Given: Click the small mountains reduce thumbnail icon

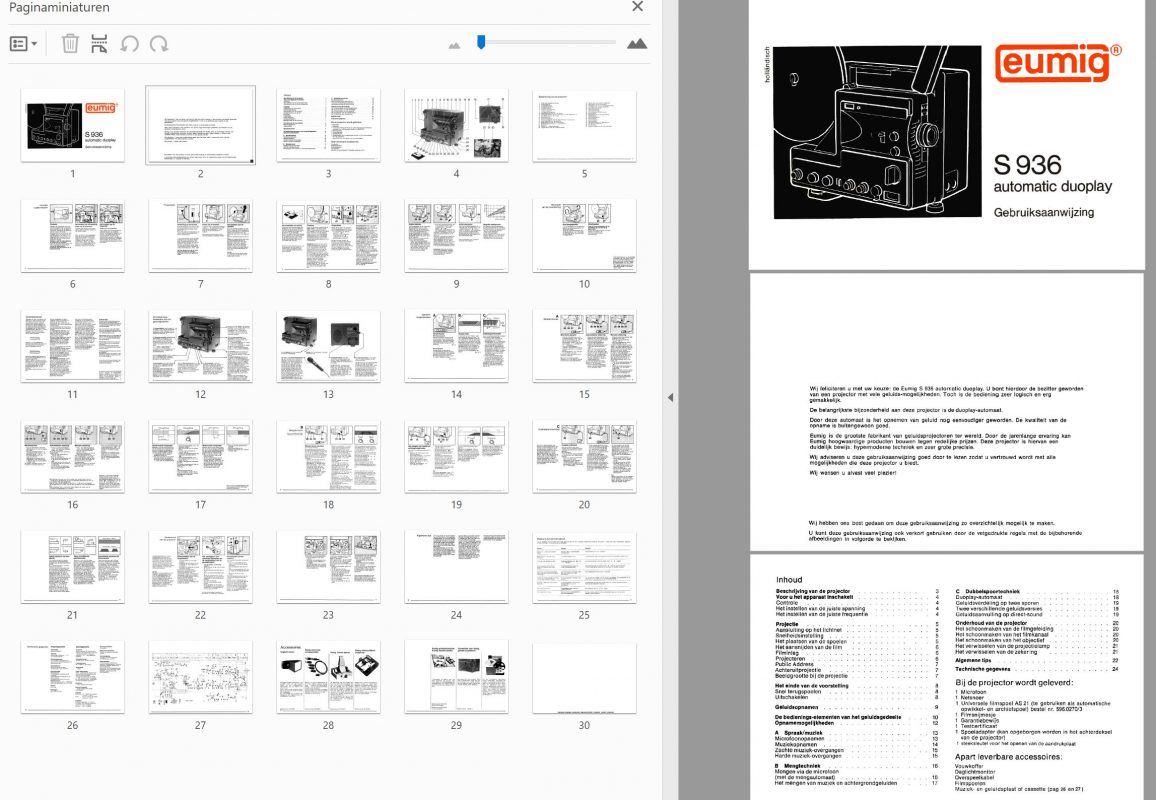Looking at the screenshot, I should 455,45.
